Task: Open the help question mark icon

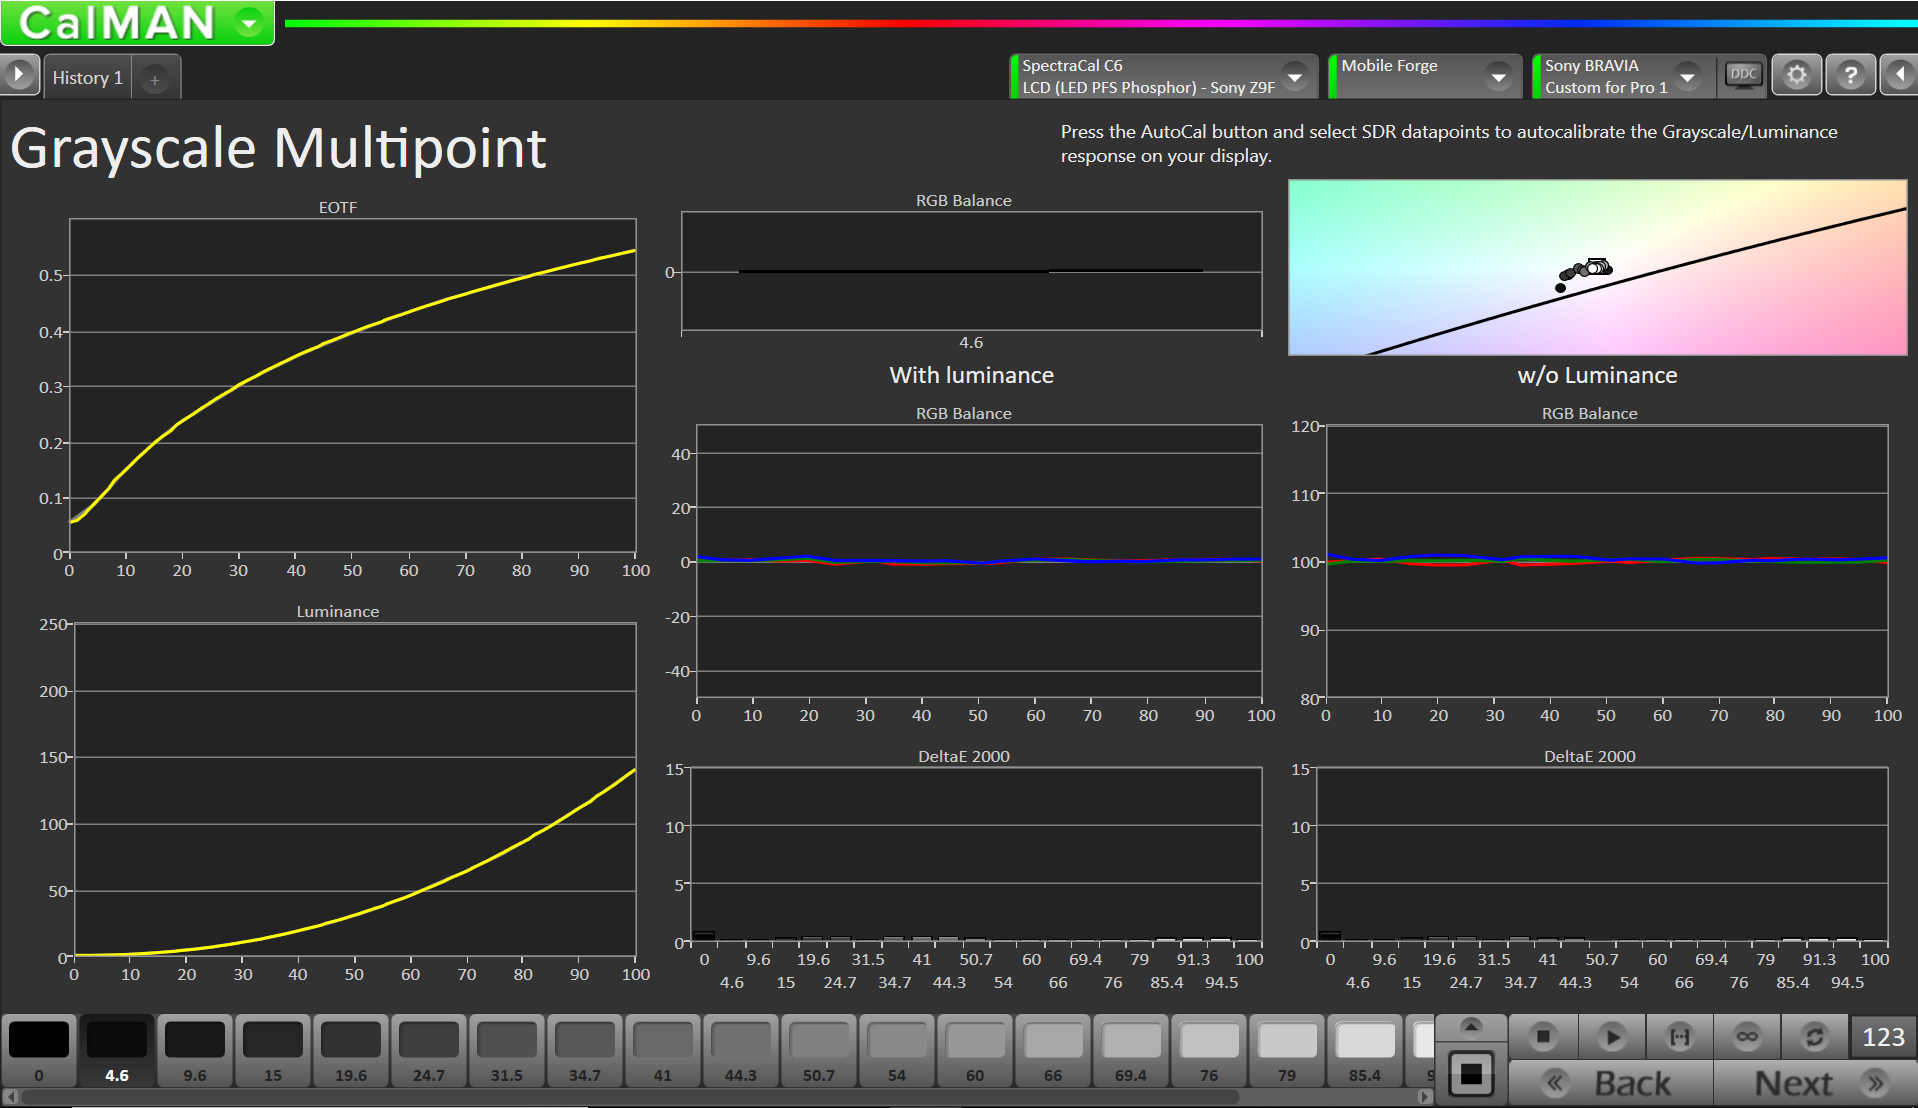Action: coord(1850,76)
